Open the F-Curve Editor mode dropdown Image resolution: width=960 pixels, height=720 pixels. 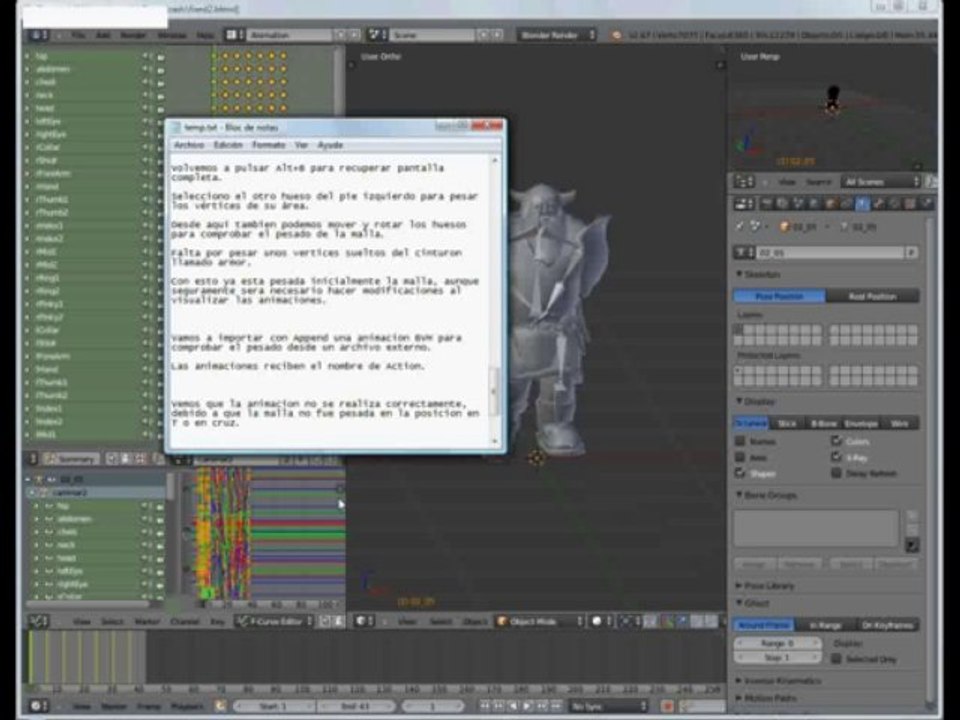[274, 621]
